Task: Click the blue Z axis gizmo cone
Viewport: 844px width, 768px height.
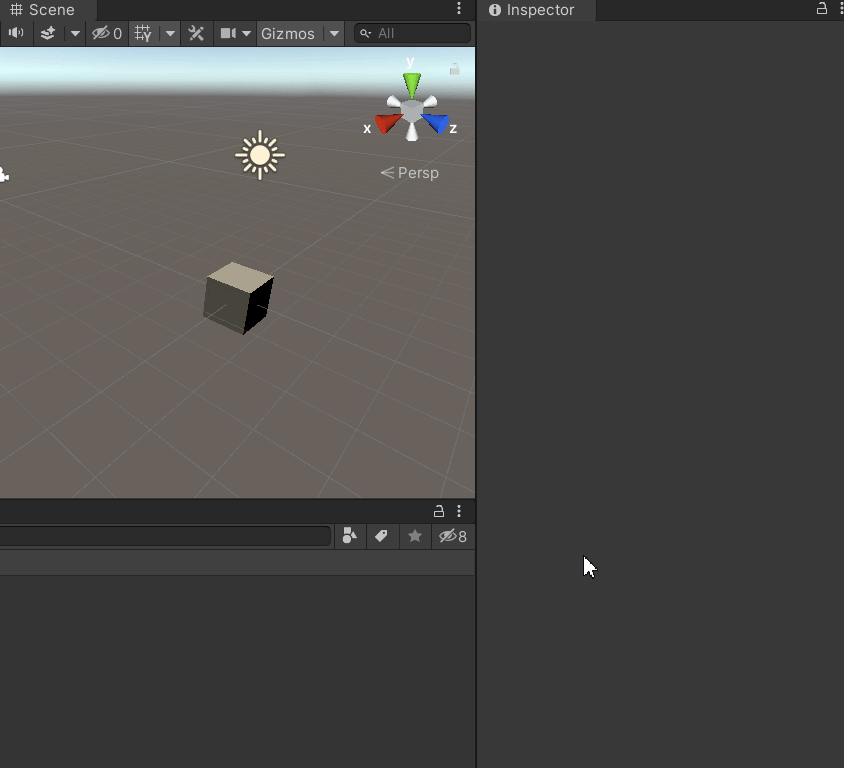Action: coord(435,122)
